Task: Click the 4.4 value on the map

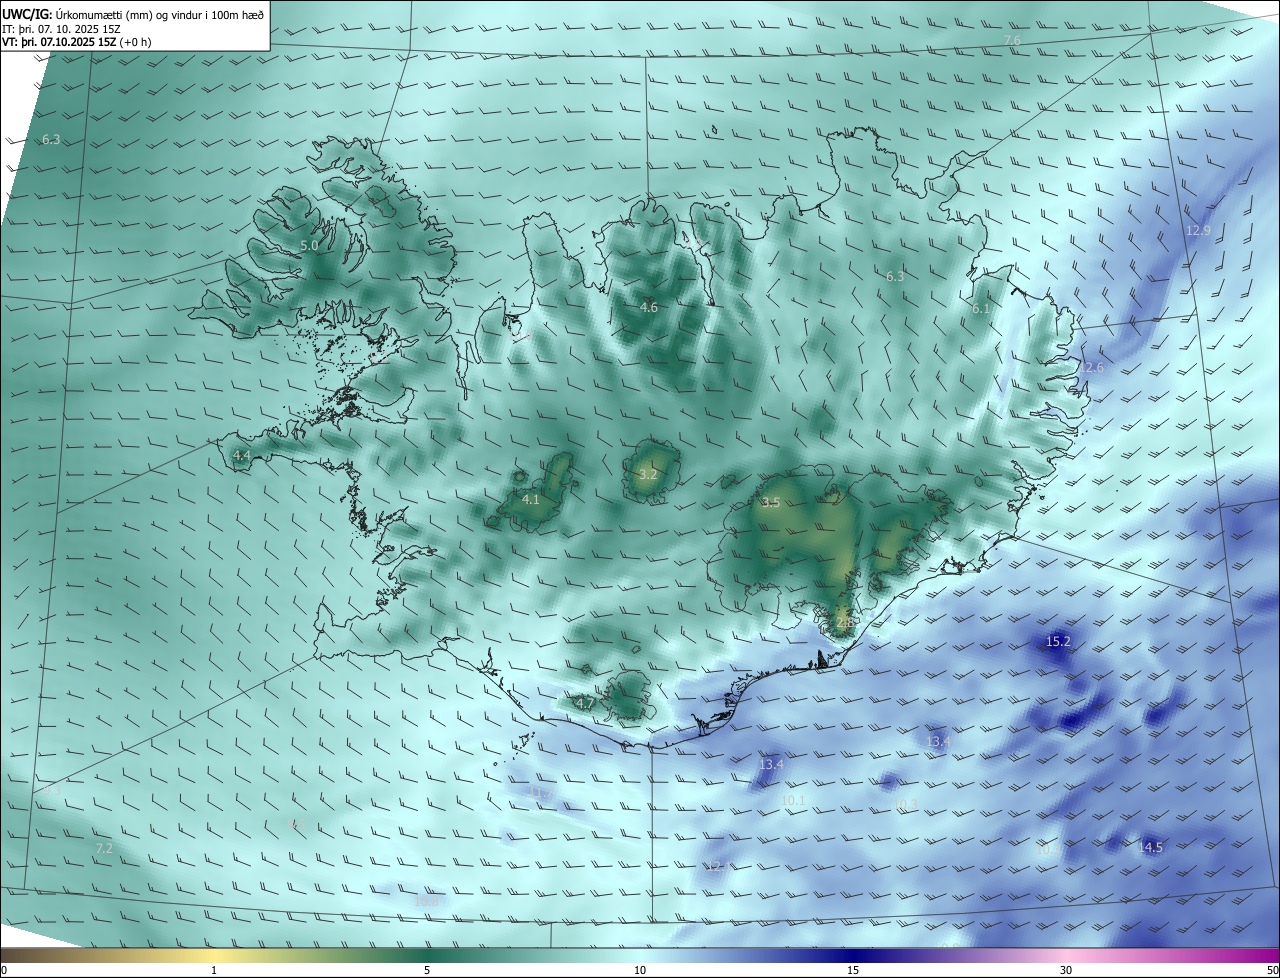Action: [241, 455]
